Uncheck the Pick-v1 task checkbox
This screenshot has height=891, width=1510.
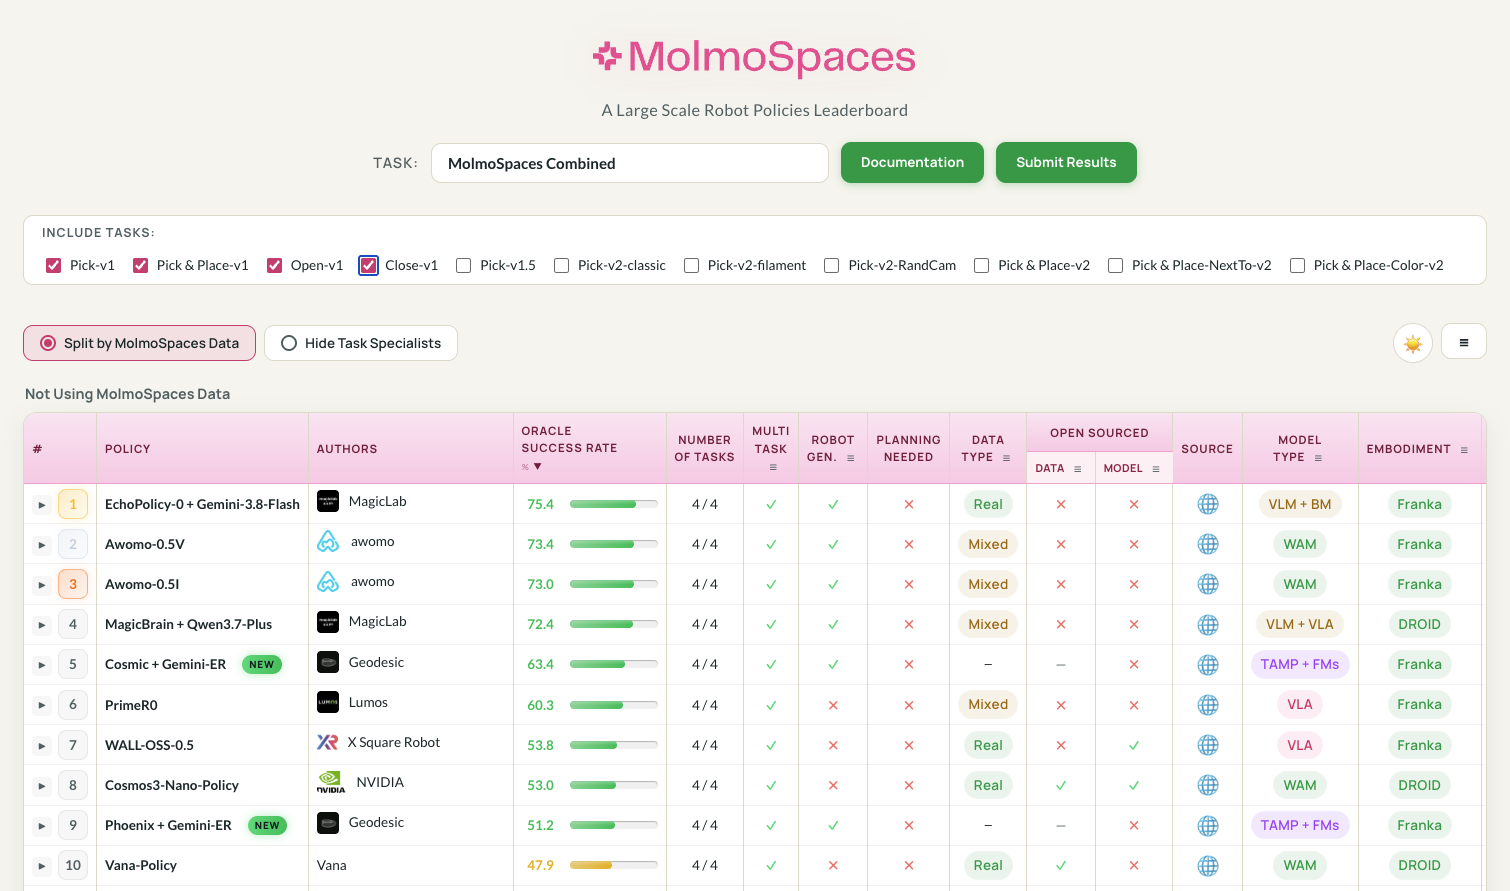54,265
